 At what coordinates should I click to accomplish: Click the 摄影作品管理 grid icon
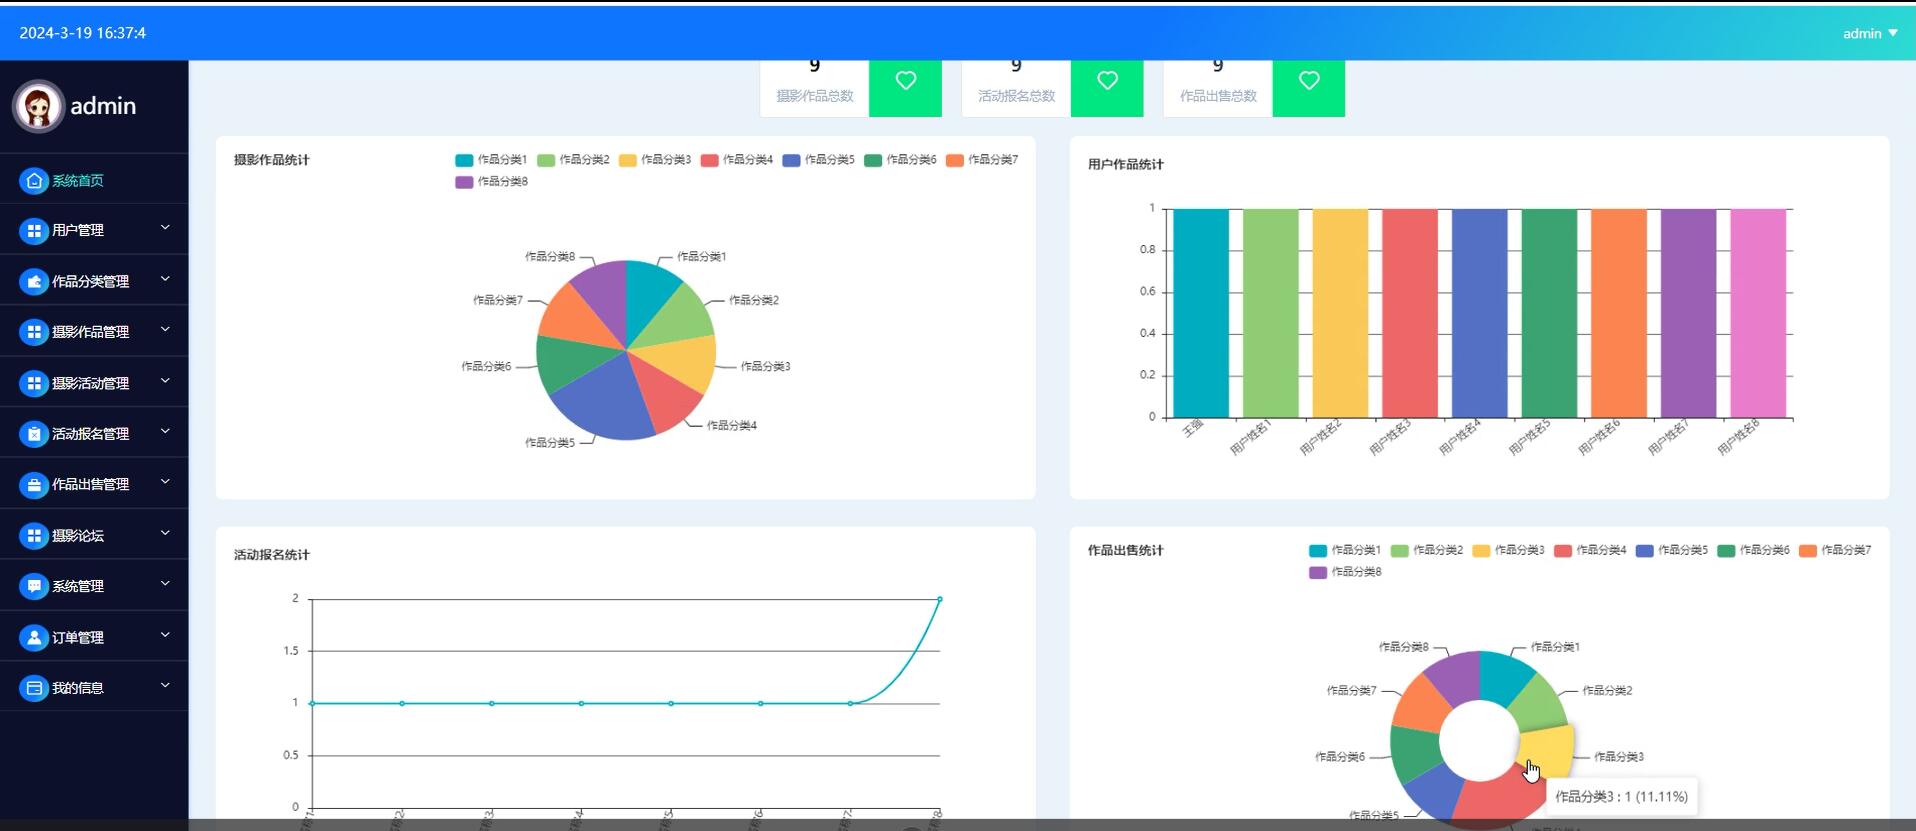[34, 332]
